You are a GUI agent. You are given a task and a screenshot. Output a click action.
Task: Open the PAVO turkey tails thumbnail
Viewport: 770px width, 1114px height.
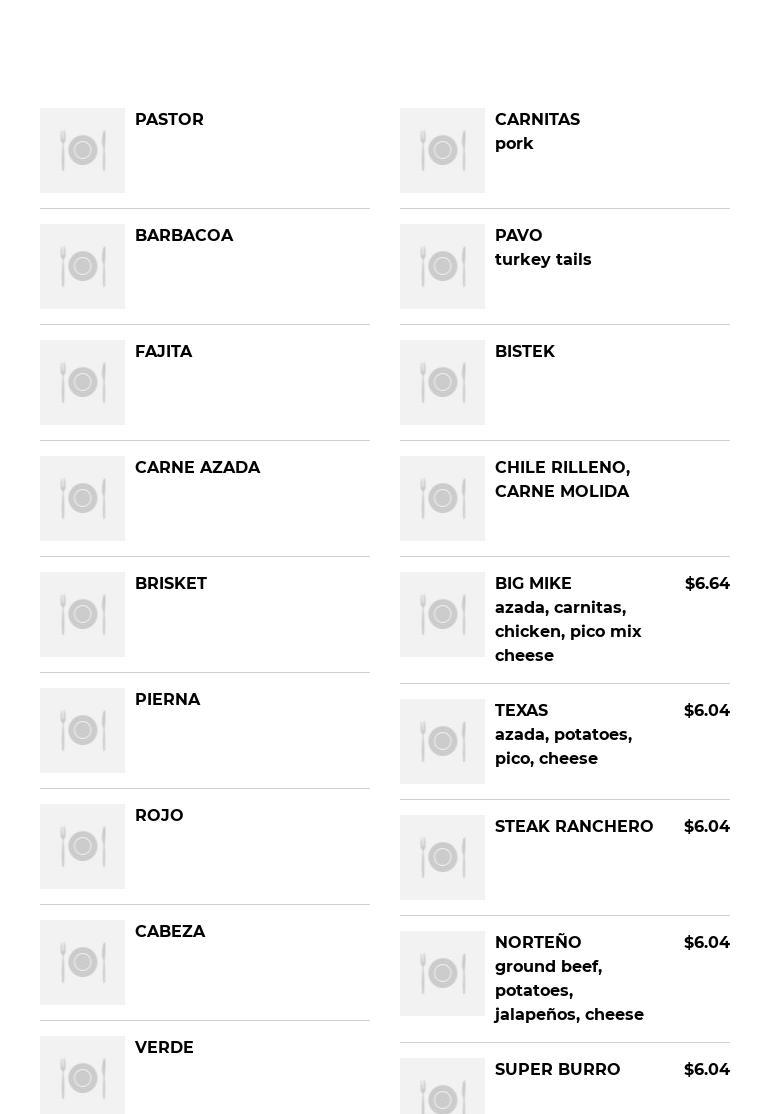click(442, 266)
